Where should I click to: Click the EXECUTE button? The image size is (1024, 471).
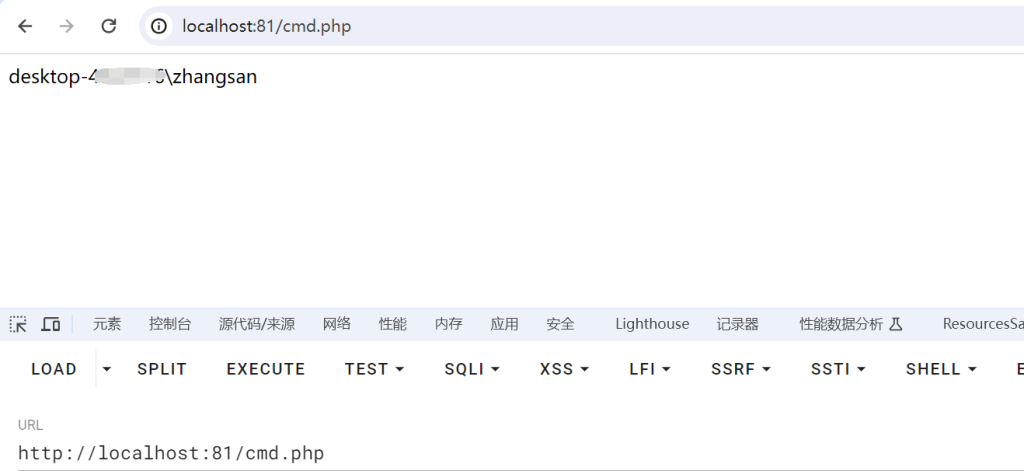point(266,369)
